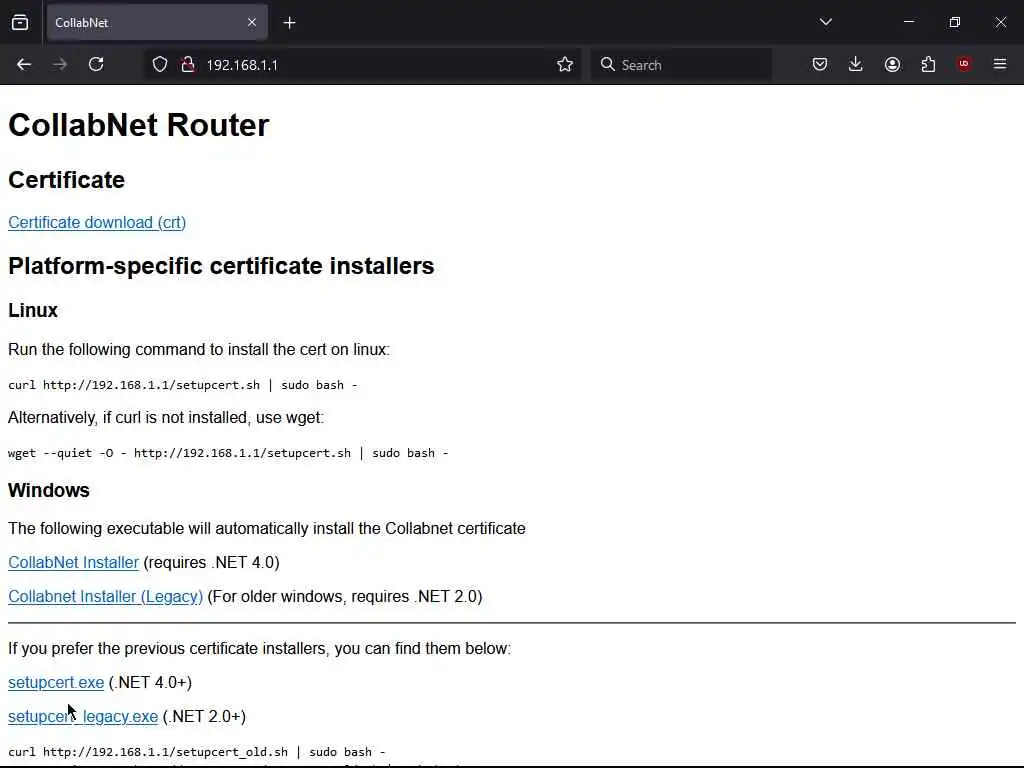Click the search magnifier icon
This screenshot has height=768, width=1024.
click(607, 65)
